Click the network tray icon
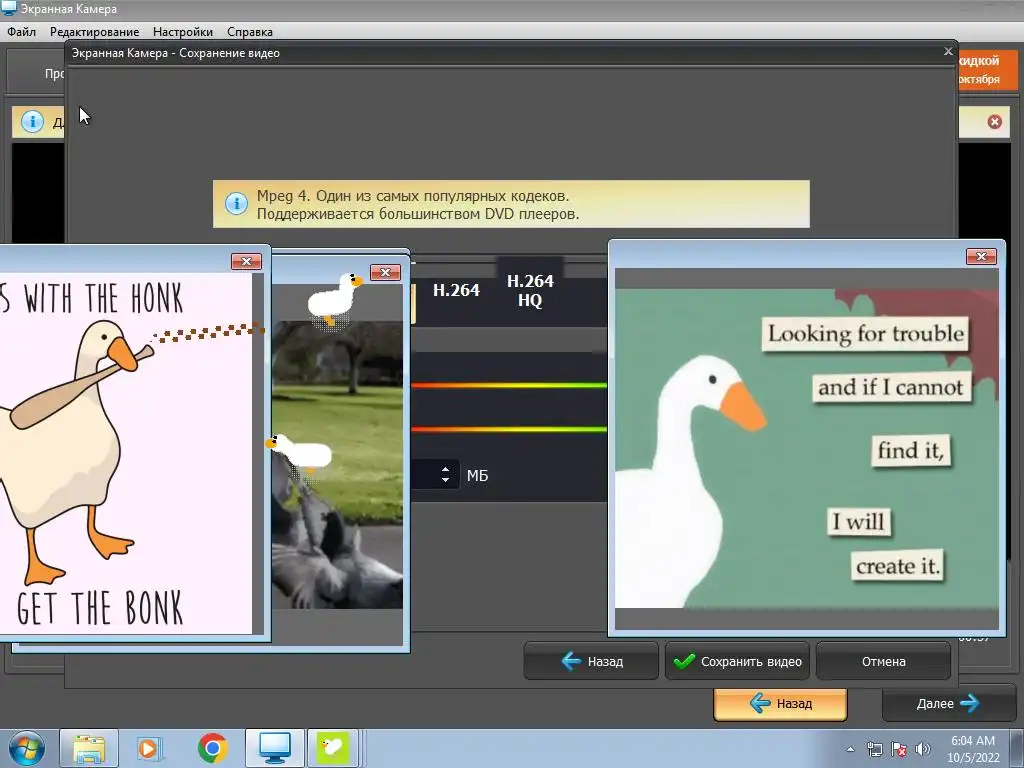Screen dimensions: 1024x768 pyautogui.click(x=874, y=749)
